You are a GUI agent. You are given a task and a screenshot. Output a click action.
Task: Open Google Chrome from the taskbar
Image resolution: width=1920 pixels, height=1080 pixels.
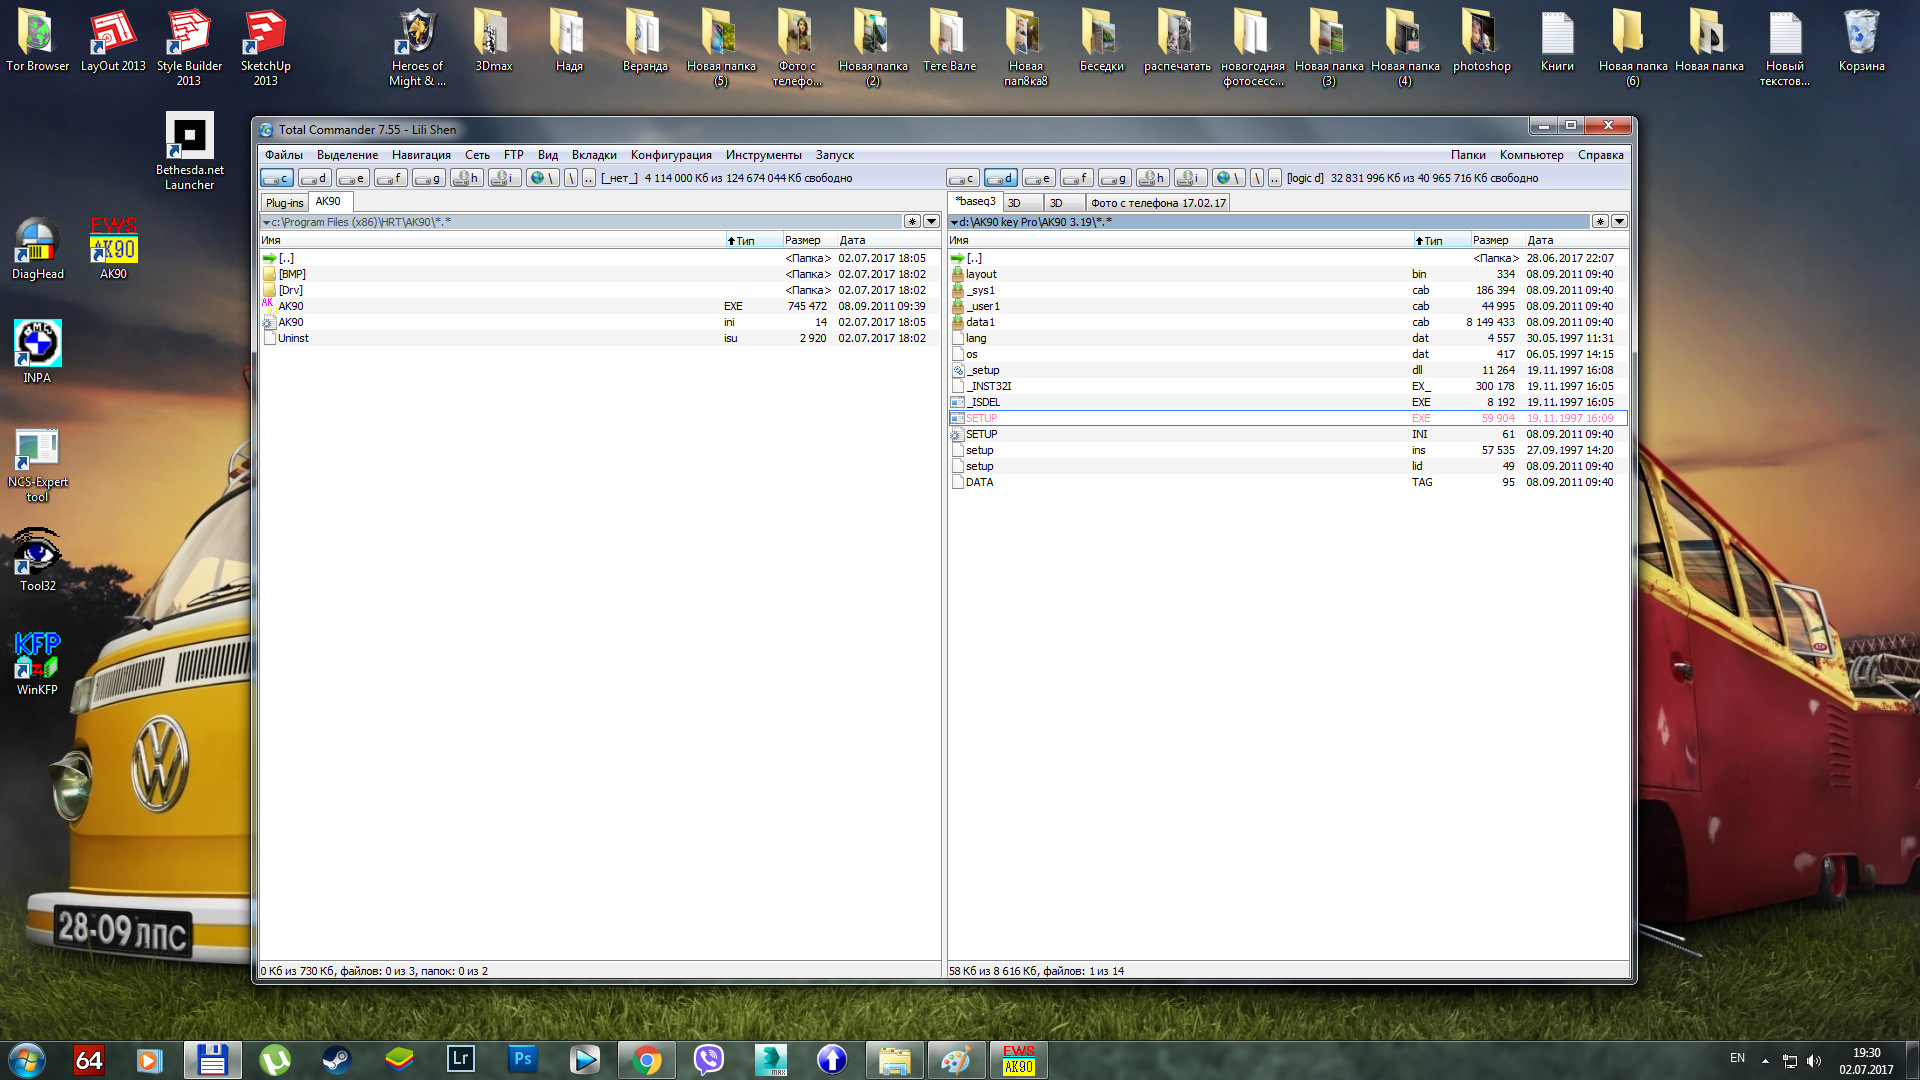[x=646, y=1060]
